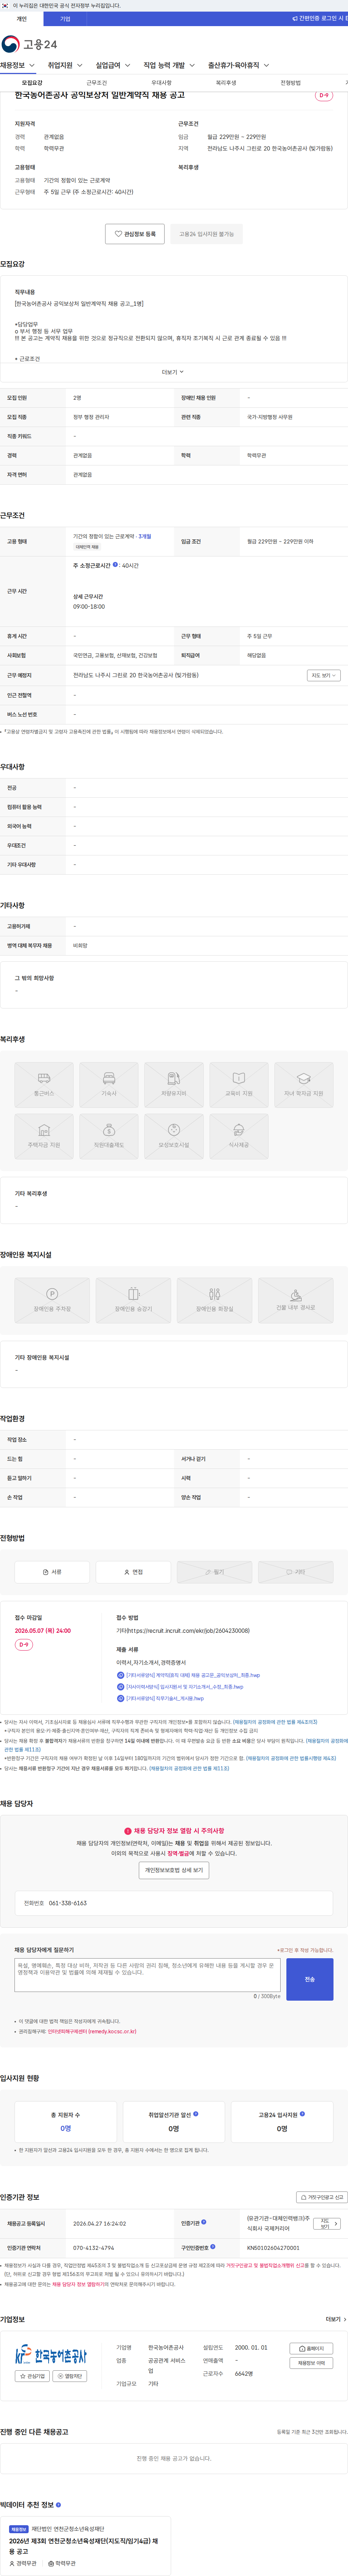
Task: Select the 전형방법 section tab
Action: click(290, 83)
